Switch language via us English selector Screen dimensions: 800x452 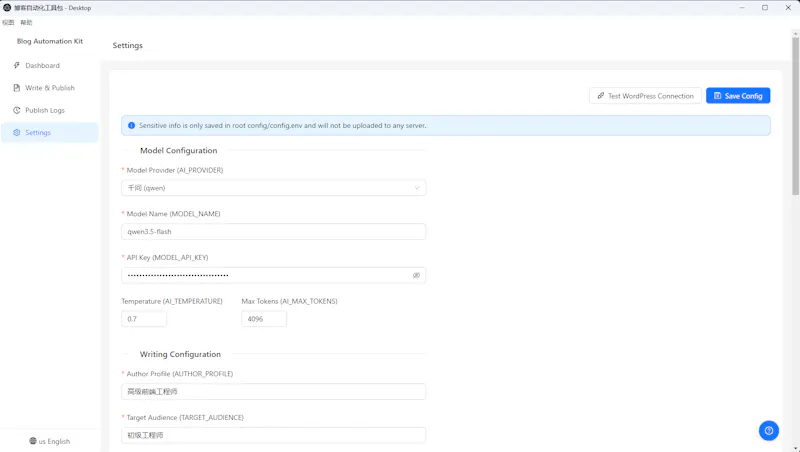[49, 441]
